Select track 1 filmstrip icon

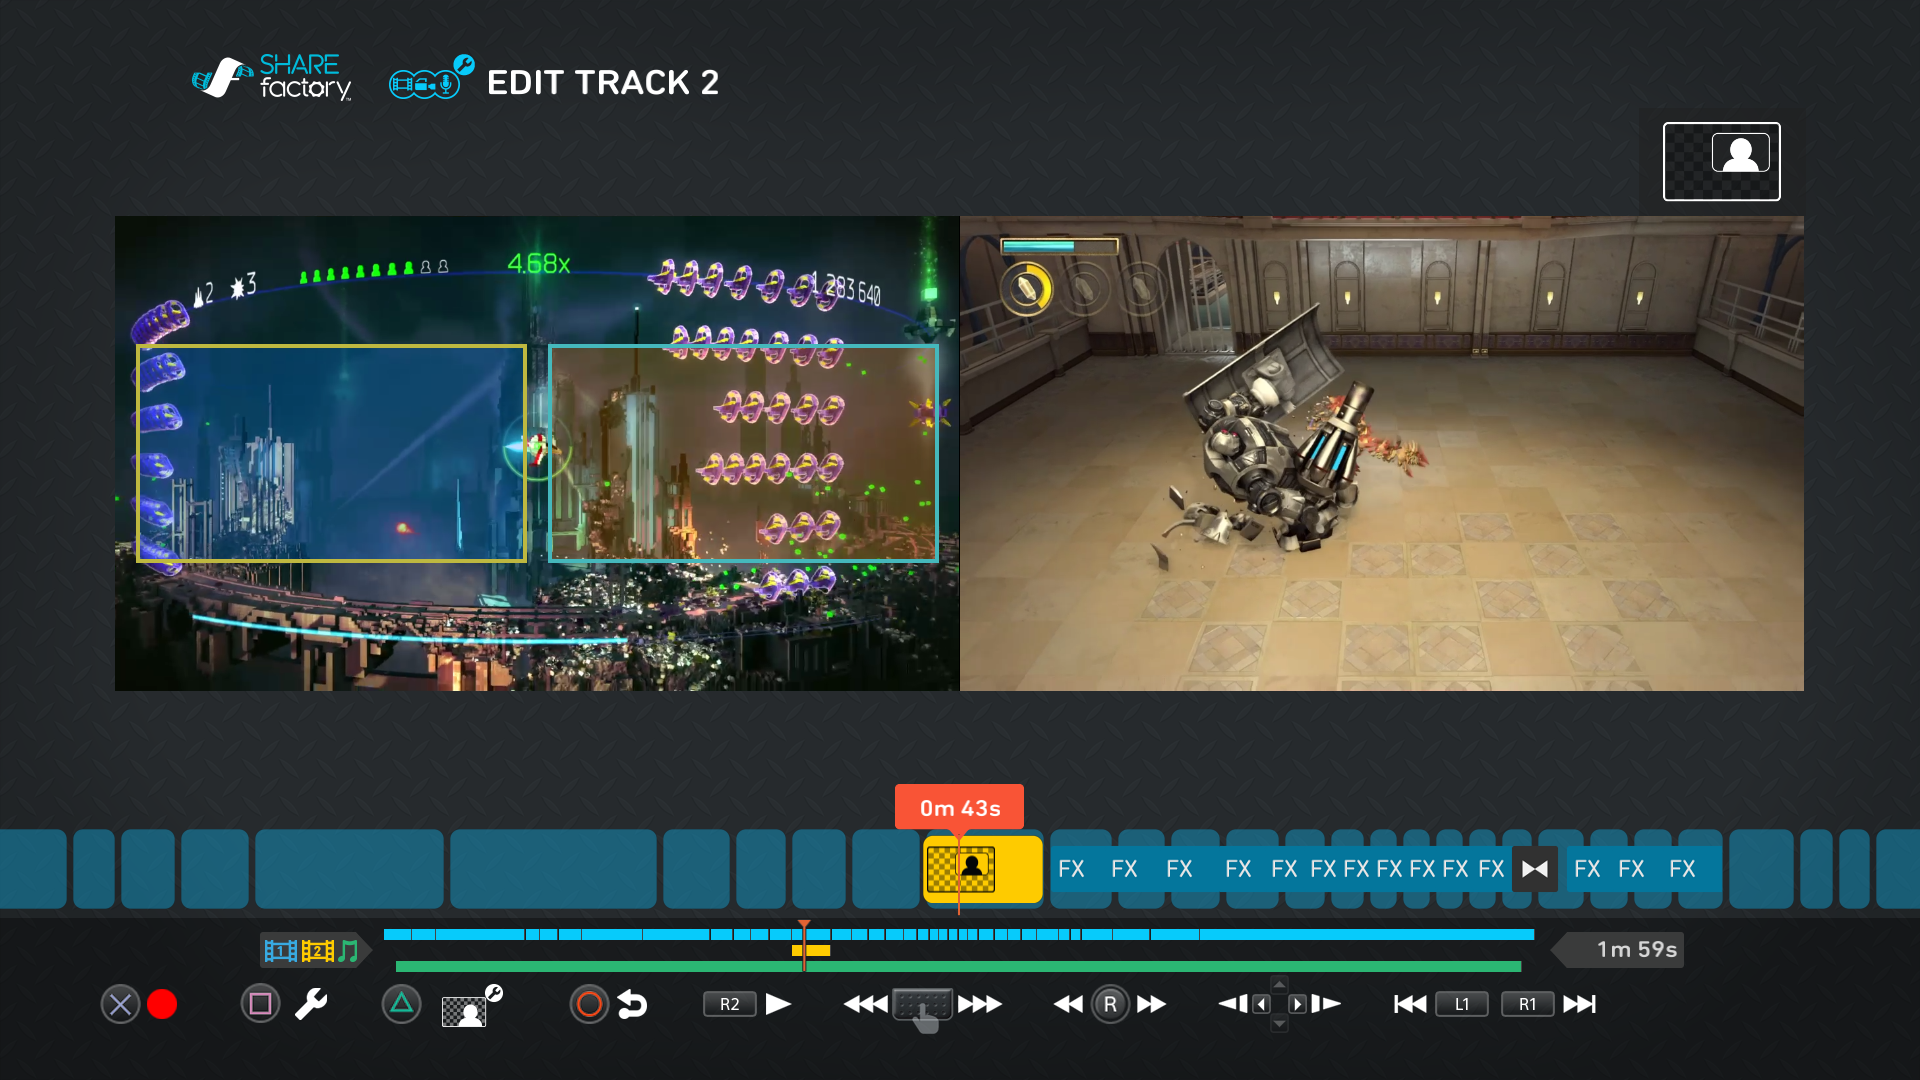click(x=280, y=950)
